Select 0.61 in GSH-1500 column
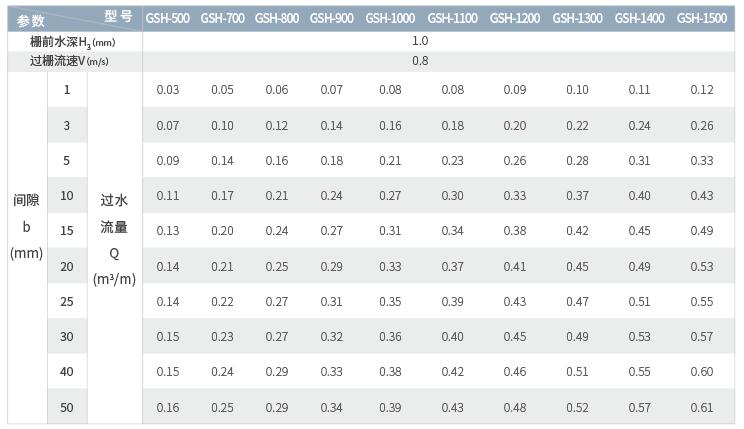The image size is (744, 429). click(x=702, y=408)
